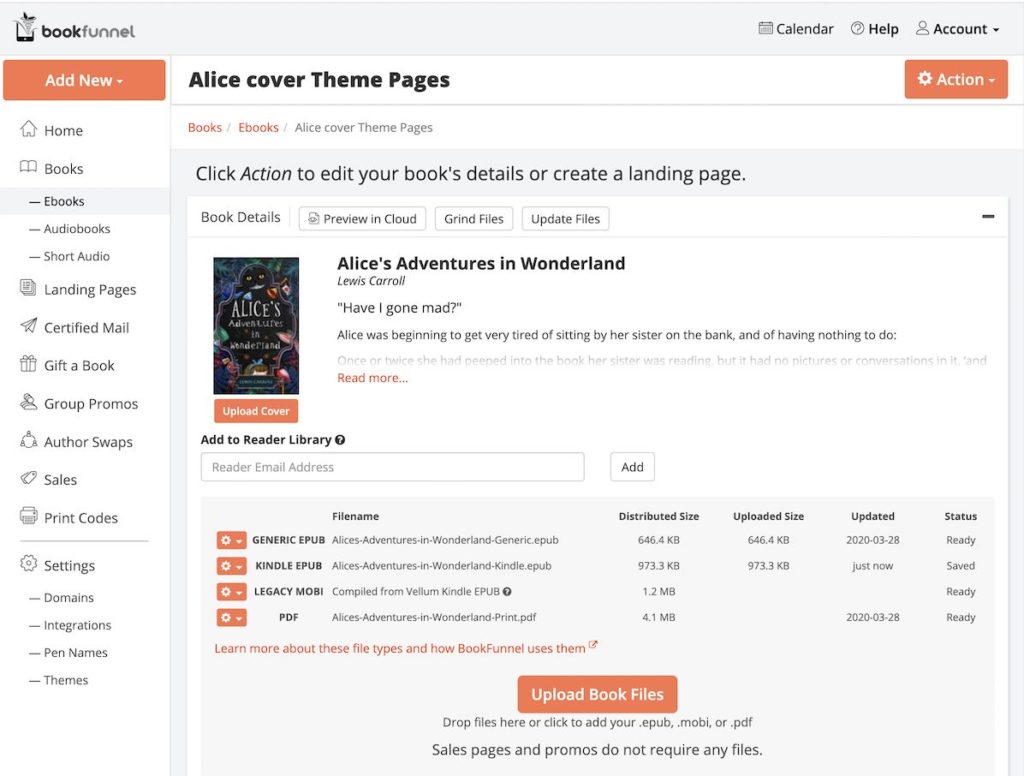Click Ebooks breadcrumb link
Image resolution: width=1024 pixels, height=776 pixels.
coord(258,127)
